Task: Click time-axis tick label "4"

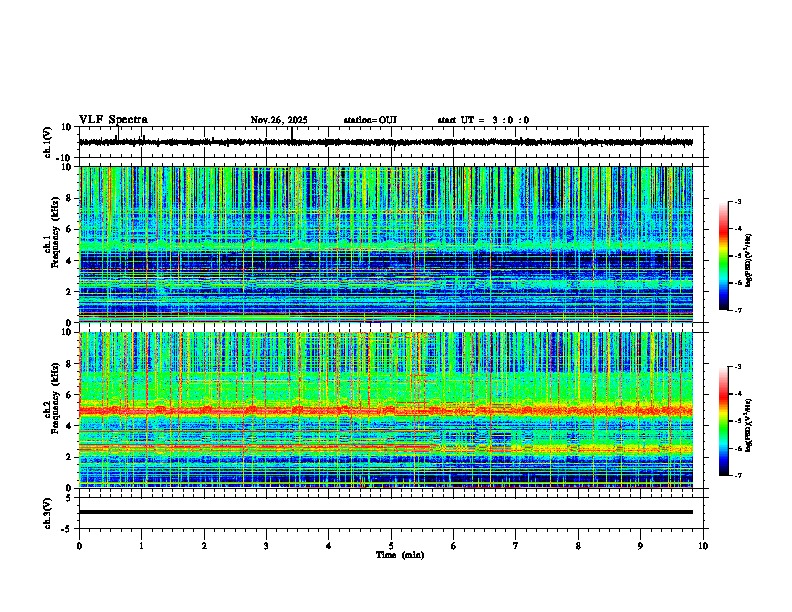Action: [x=328, y=546]
